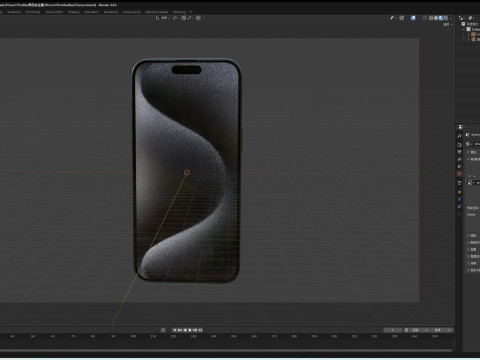Jump to the first frame in timeline
Image resolution: width=480 pixels, height=360 pixels.
(175, 330)
